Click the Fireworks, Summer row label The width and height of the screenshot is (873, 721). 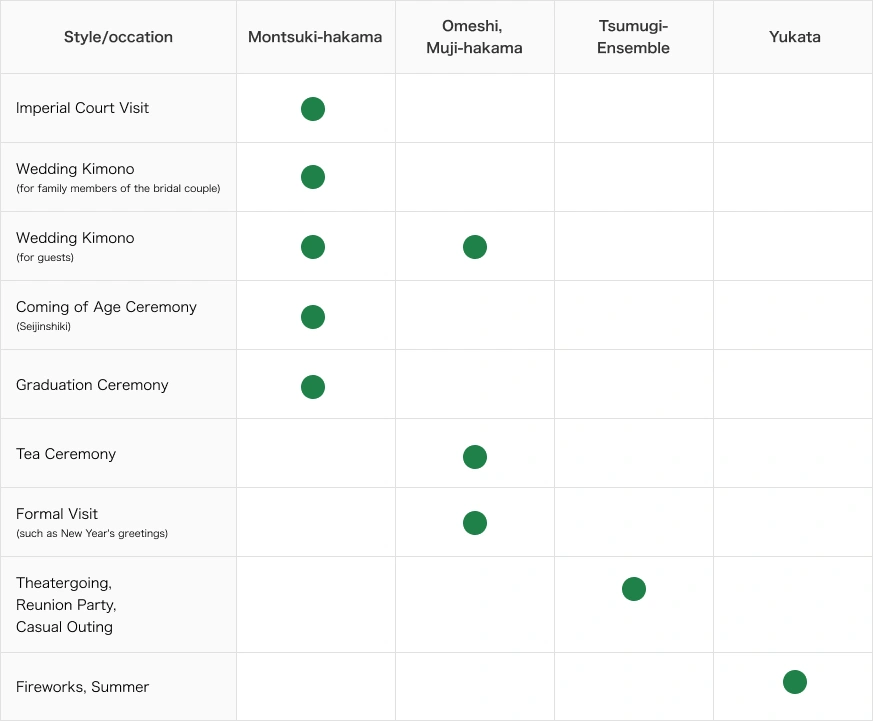point(82,687)
